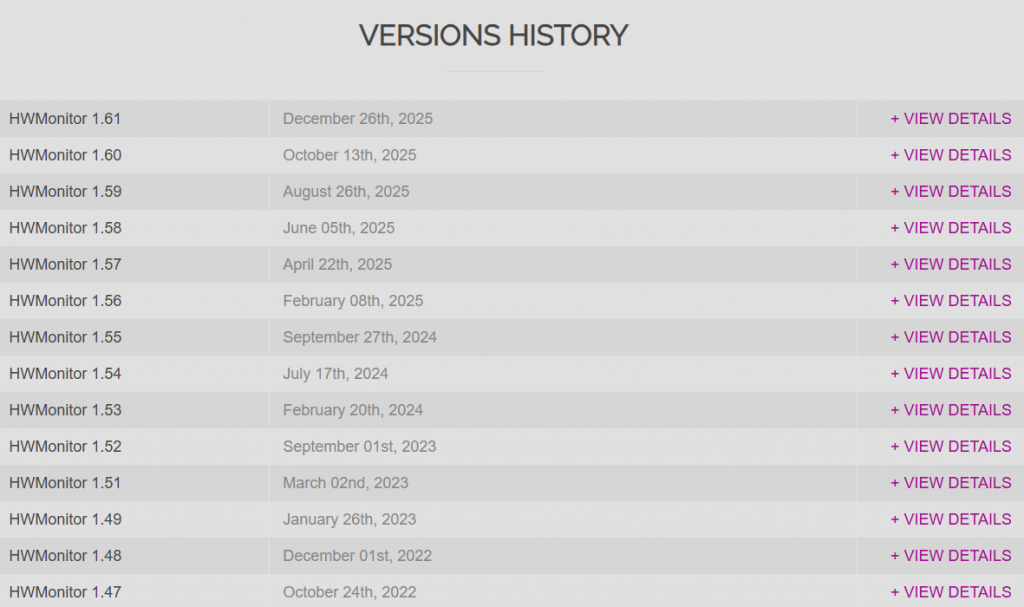
Task: Show details for July 17th, 2024 release
Action: coord(950,374)
